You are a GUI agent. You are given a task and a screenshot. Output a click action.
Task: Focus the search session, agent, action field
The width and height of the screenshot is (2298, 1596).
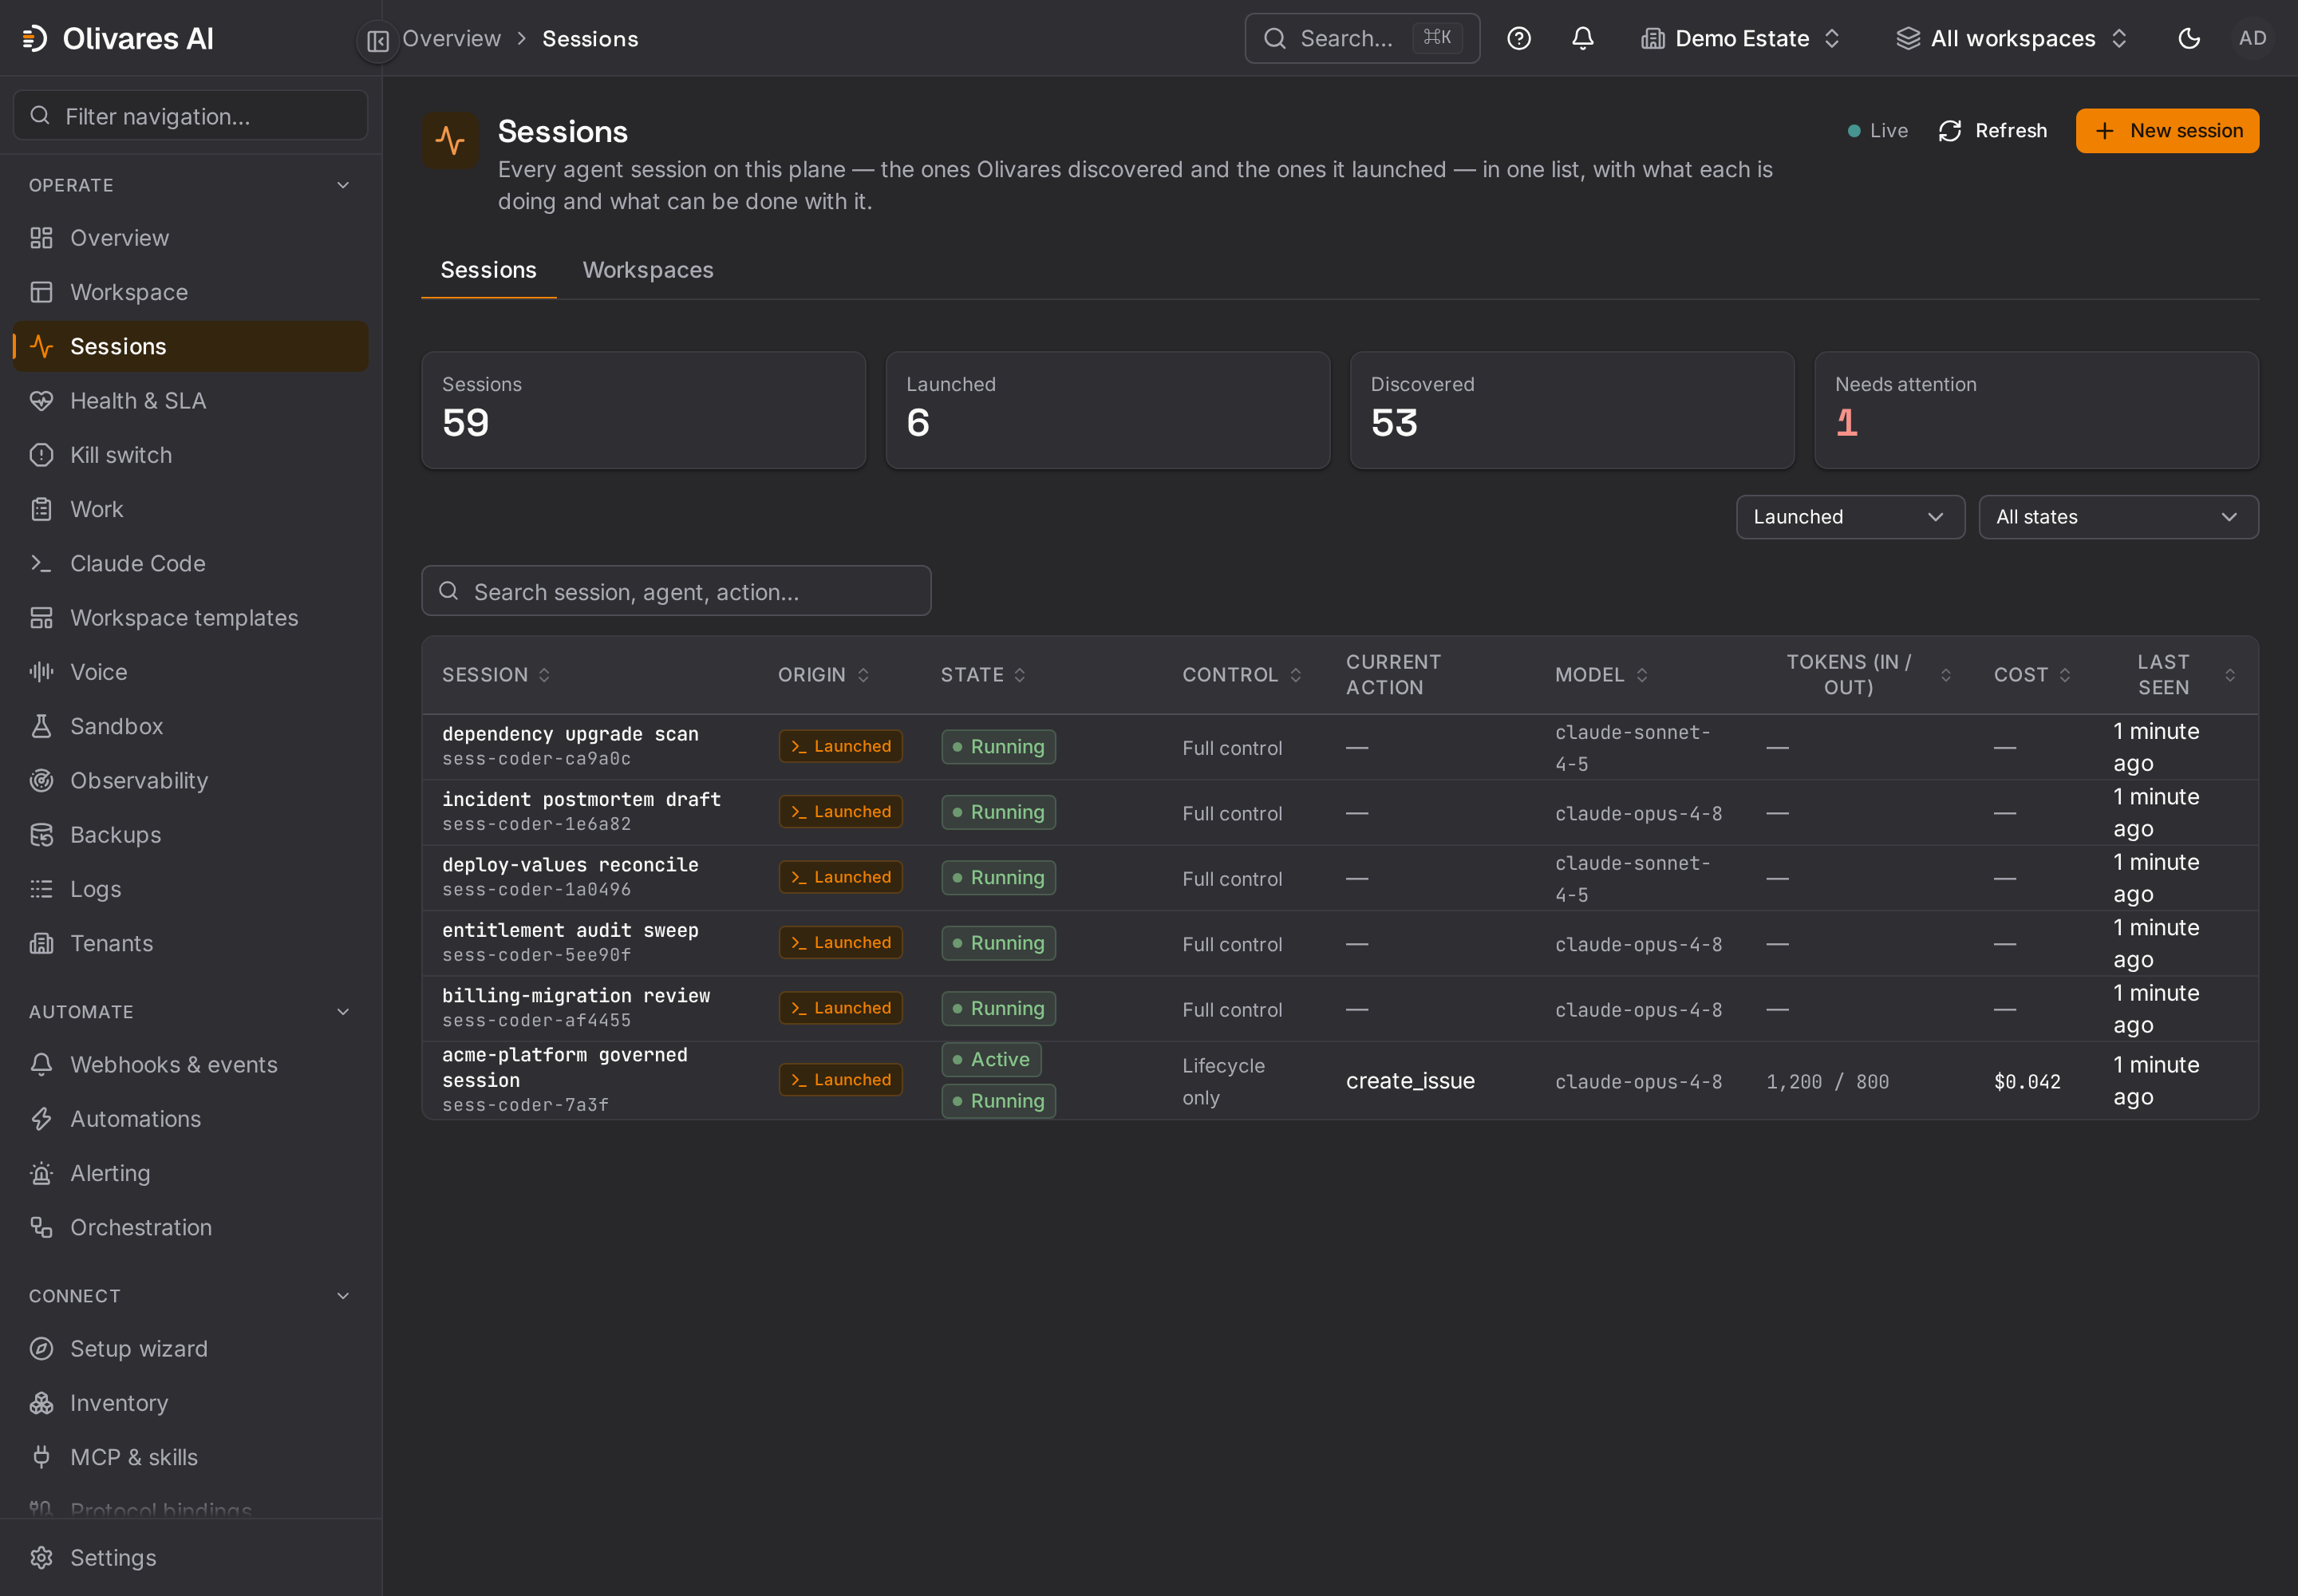click(x=676, y=591)
